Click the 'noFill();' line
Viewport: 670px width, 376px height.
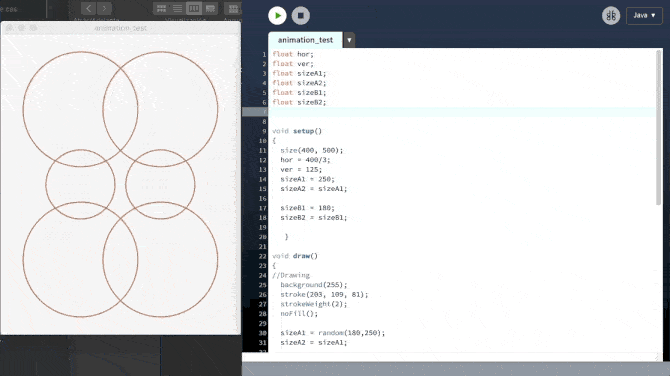[299, 314]
